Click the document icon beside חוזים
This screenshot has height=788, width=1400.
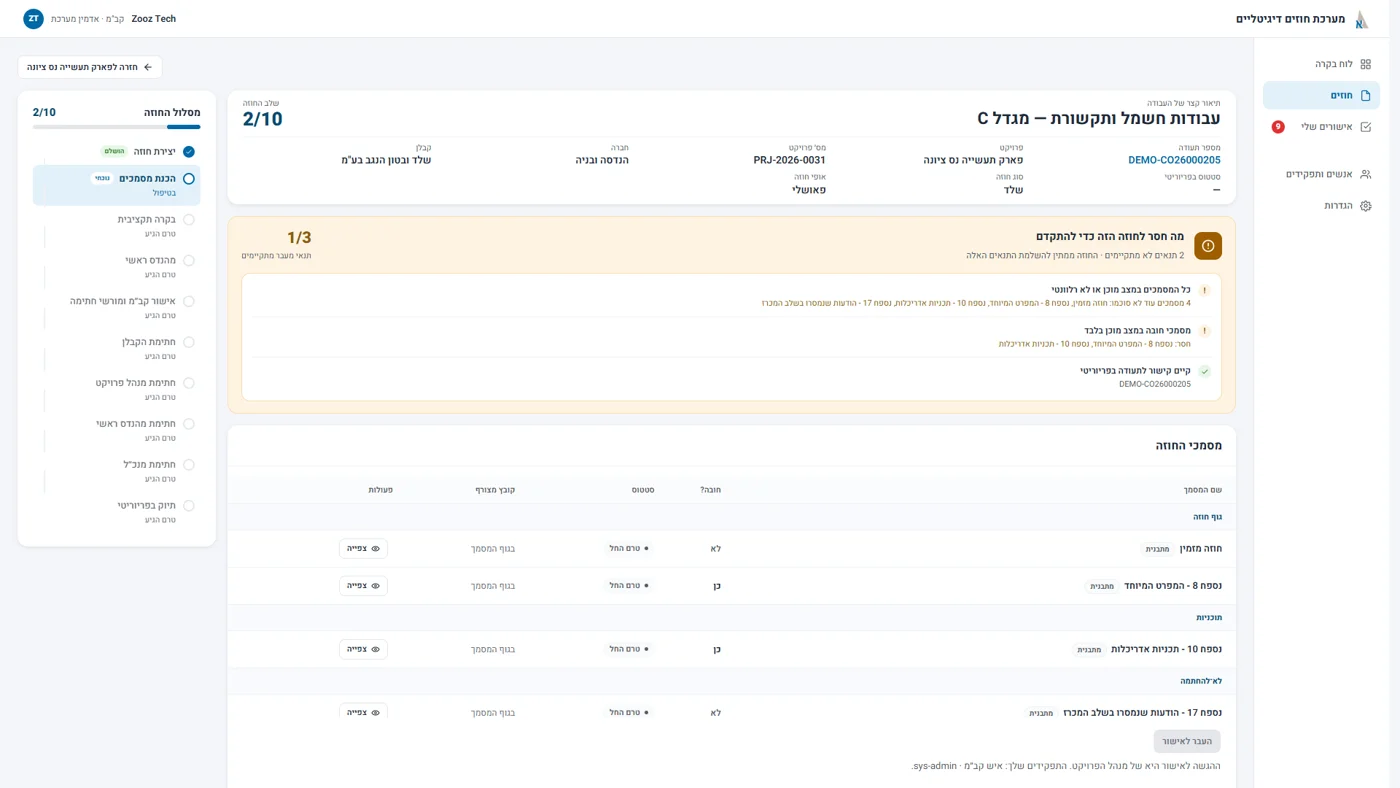click(1365, 96)
